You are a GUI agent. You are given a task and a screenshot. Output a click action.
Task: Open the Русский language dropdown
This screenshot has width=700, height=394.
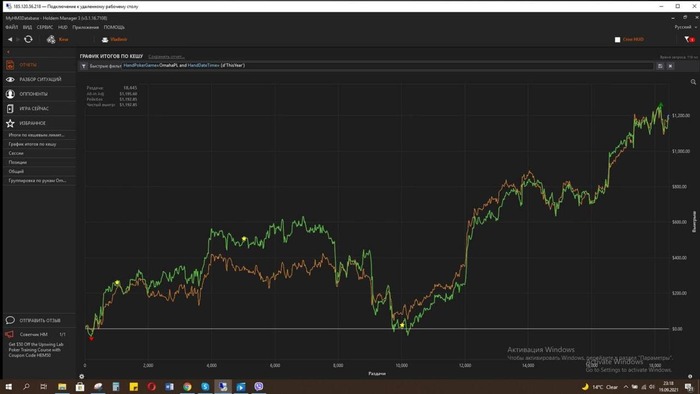pos(685,27)
